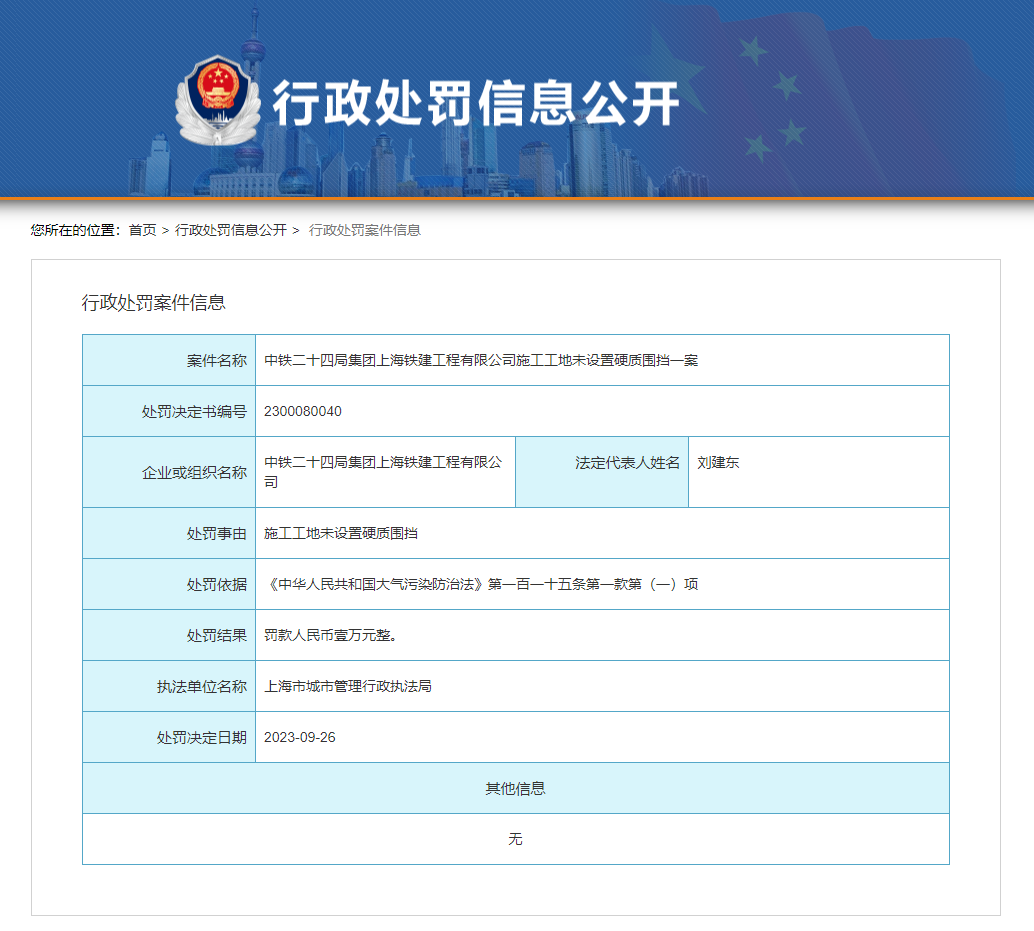Select the 案件名称 label cell

coord(169,360)
